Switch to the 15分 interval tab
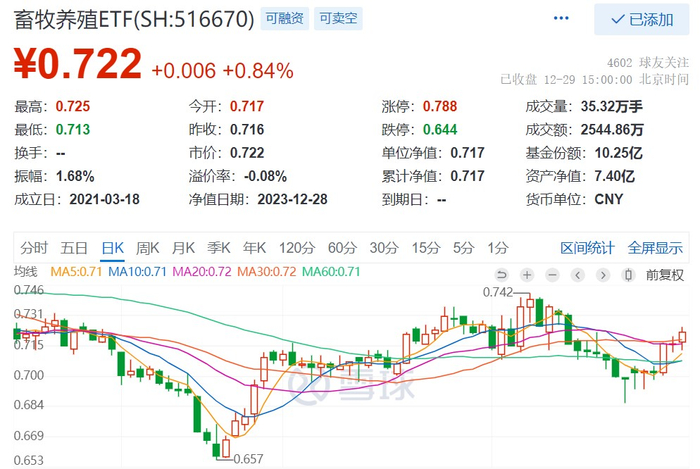Viewport: 700px width, 469px height. [426, 248]
